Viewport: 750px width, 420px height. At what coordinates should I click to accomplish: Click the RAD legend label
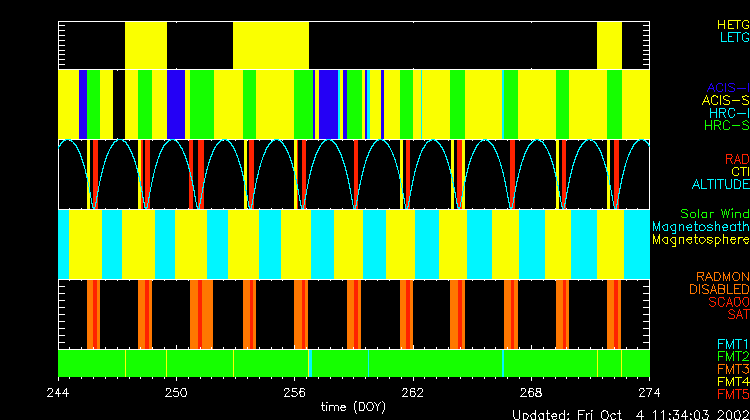coord(736,159)
